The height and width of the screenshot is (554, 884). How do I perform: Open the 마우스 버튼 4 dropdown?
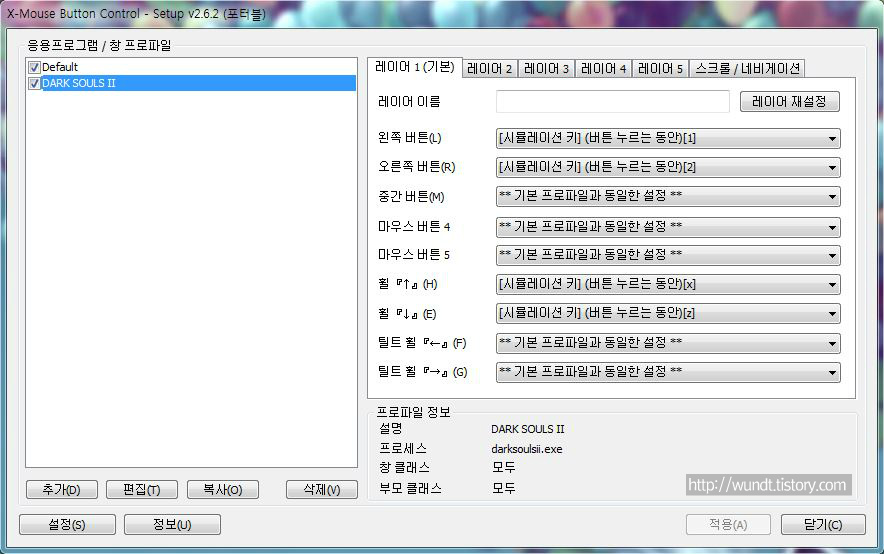(x=668, y=227)
